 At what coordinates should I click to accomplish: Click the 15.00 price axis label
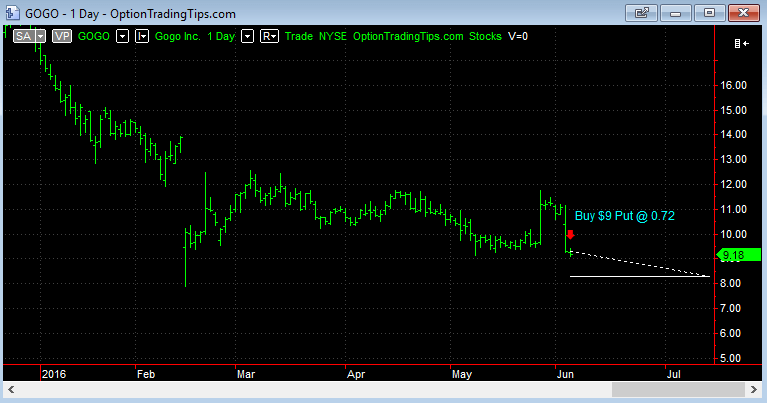(x=733, y=110)
